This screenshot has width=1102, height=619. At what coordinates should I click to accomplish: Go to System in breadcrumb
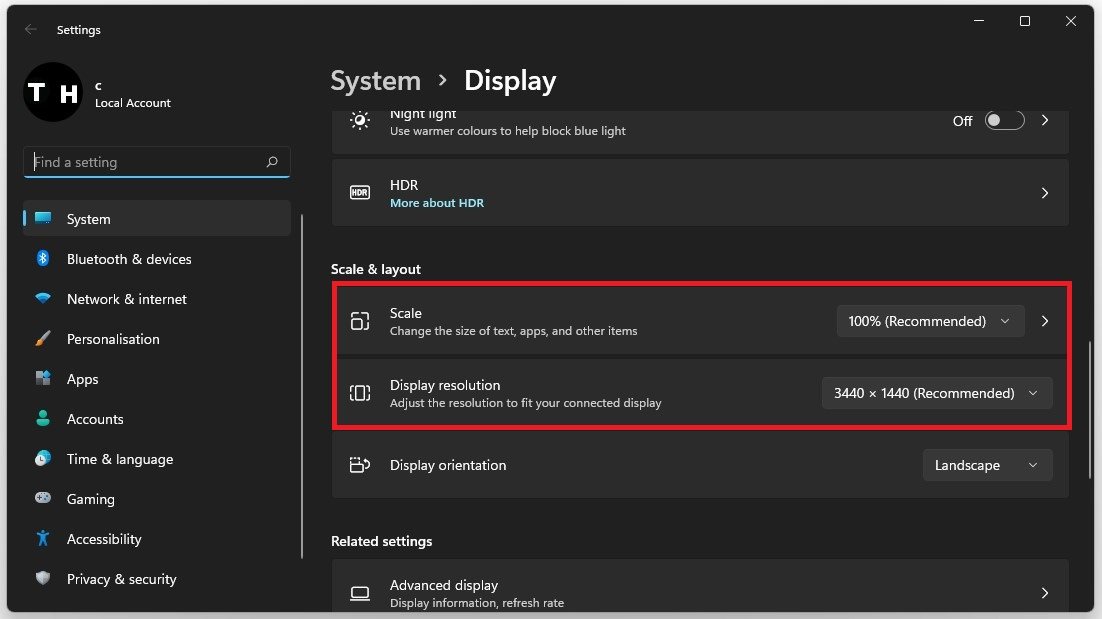(375, 81)
